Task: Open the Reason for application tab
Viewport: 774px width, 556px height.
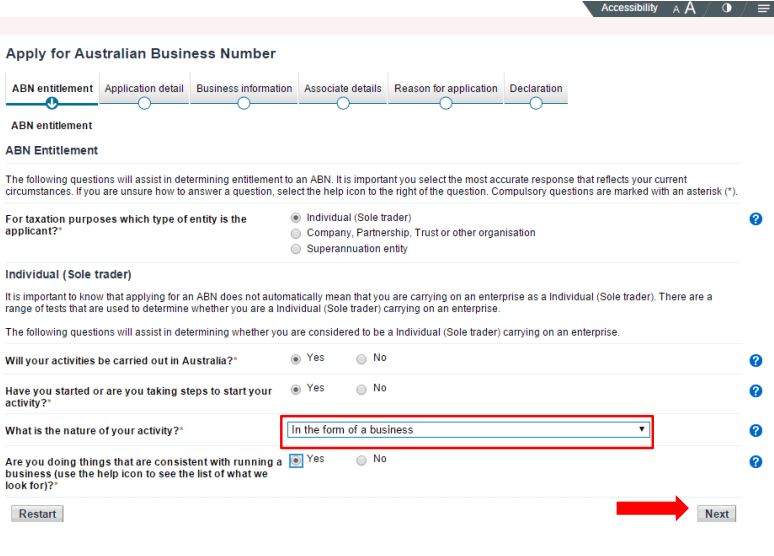Action: tap(445, 89)
